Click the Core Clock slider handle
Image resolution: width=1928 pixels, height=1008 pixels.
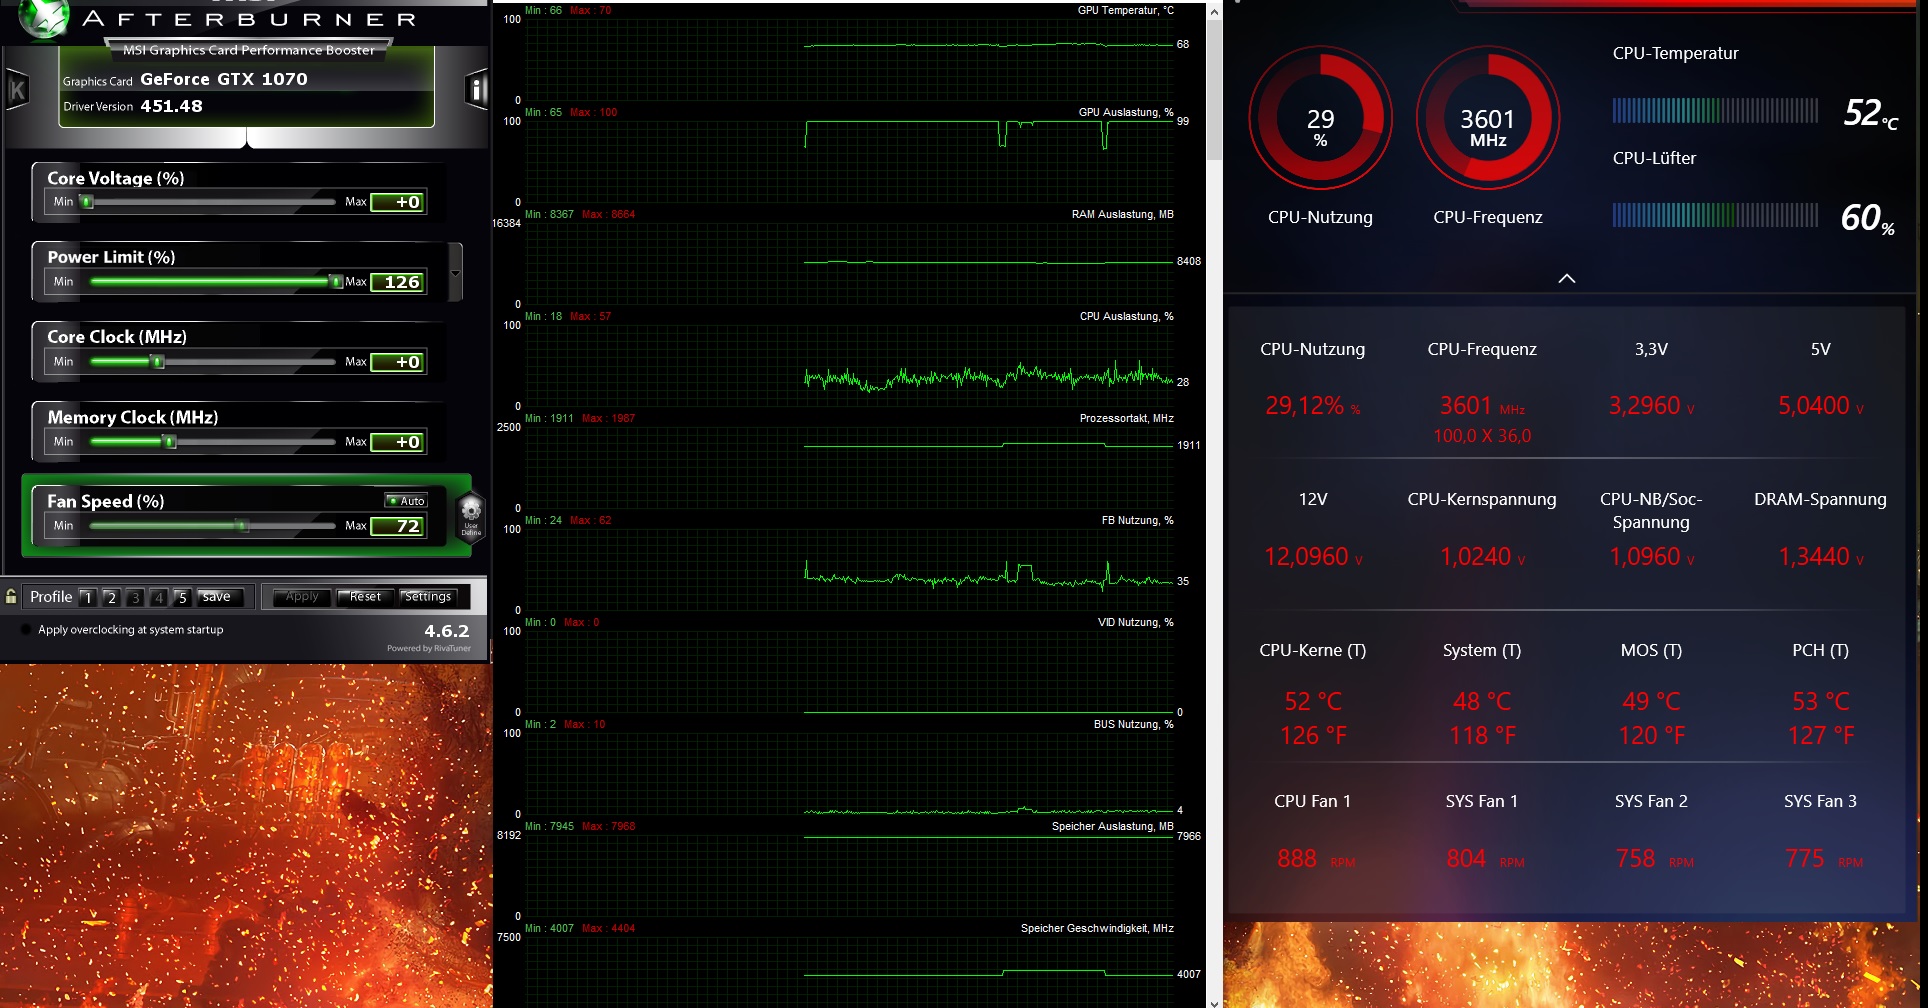[158, 362]
